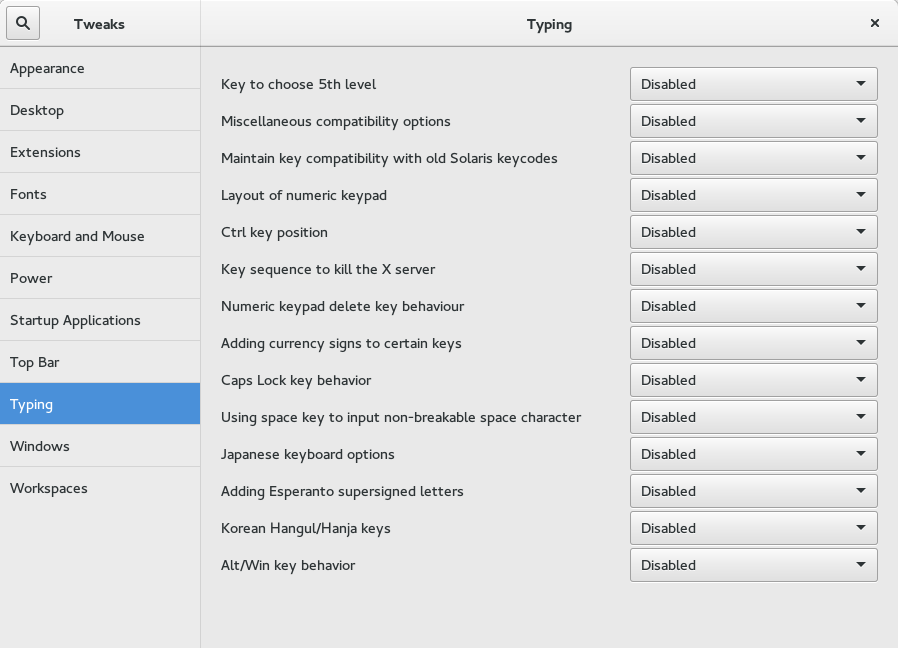
Task: Go to Windows settings
Action: pyautogui.click(x=100, y=446)
